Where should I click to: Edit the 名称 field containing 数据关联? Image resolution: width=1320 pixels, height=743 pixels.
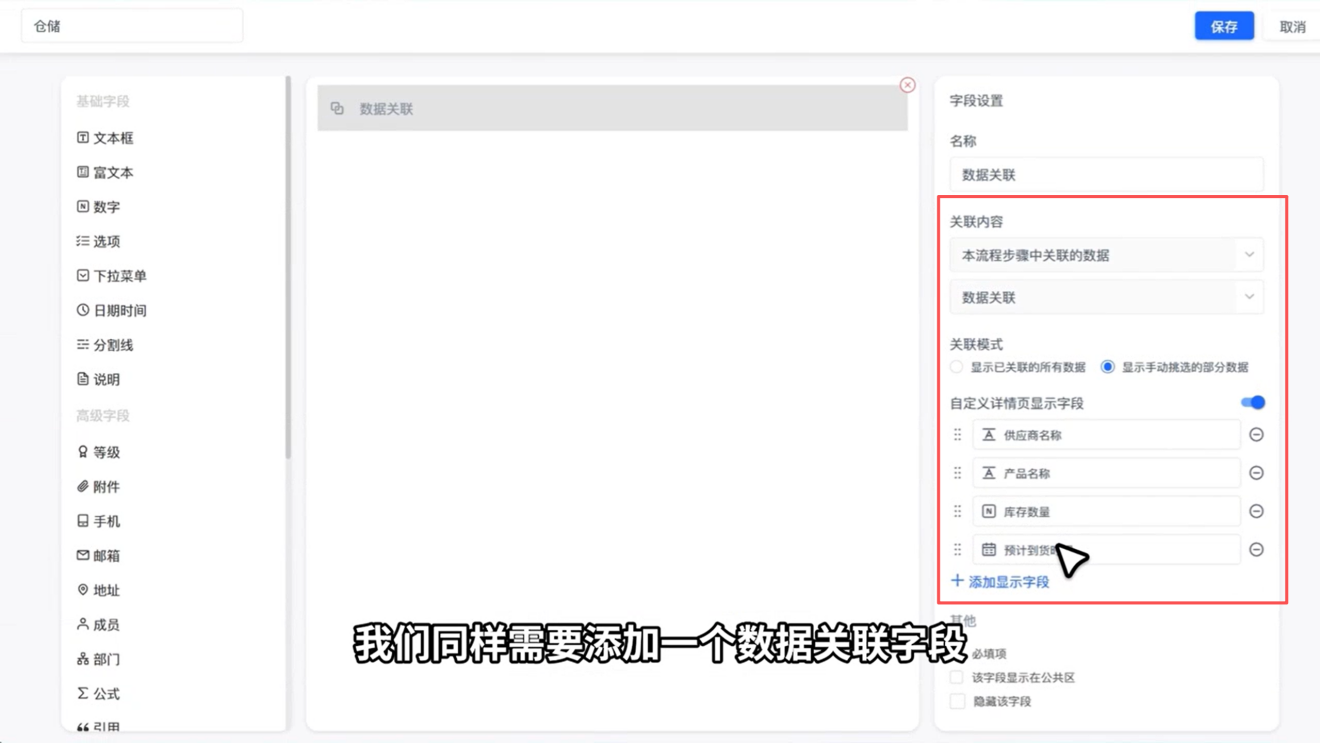pyautogui.click(x=1106, y=174)
